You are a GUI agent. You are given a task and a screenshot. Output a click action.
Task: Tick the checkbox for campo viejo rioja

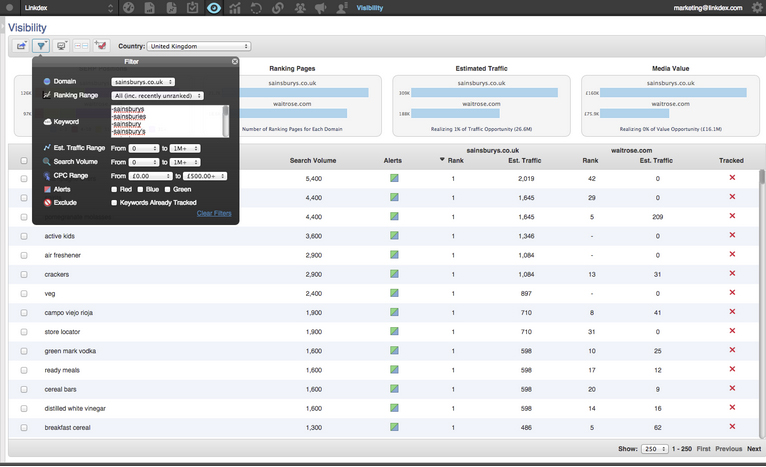[24, 313]
